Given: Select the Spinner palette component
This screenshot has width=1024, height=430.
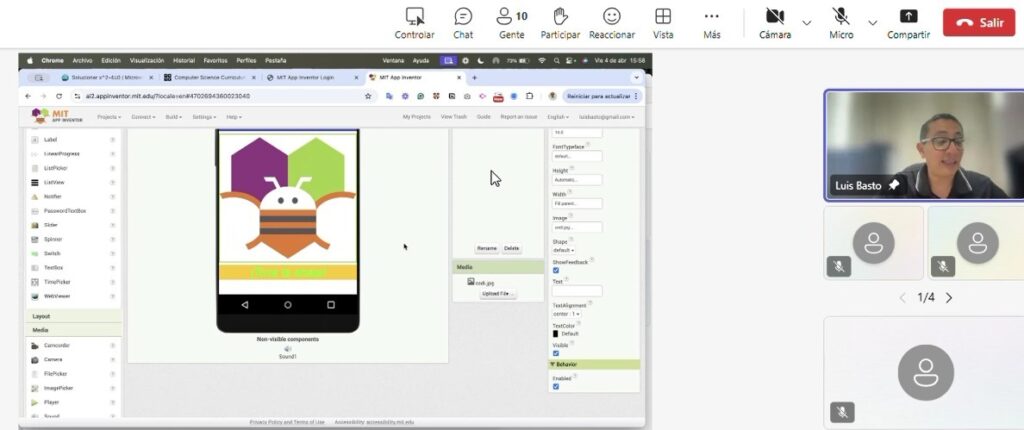Looking at the screenshot, I should (52, 239).
